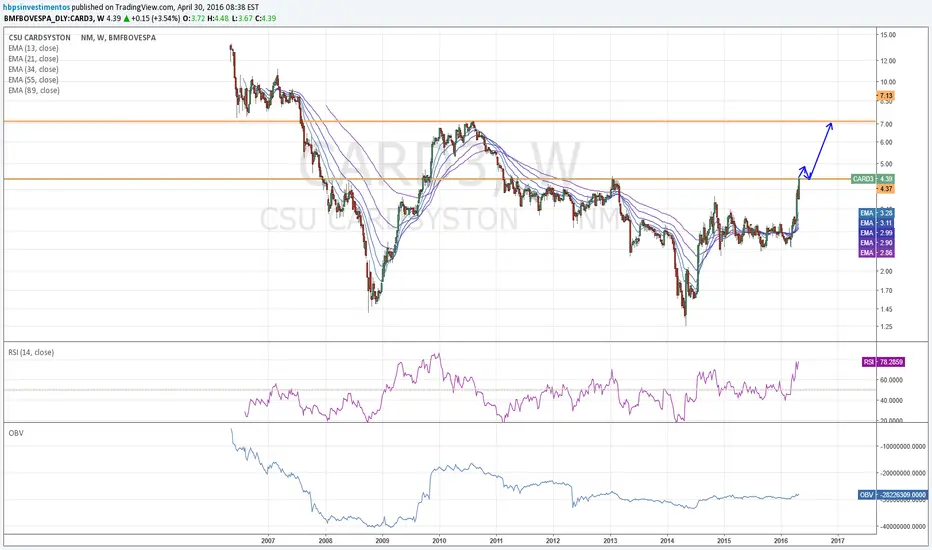Select the upper orange horizontal line near 7.00
The height and width of the screenshot is (550, 932).
pyautogui.click(x=440, y=121)
